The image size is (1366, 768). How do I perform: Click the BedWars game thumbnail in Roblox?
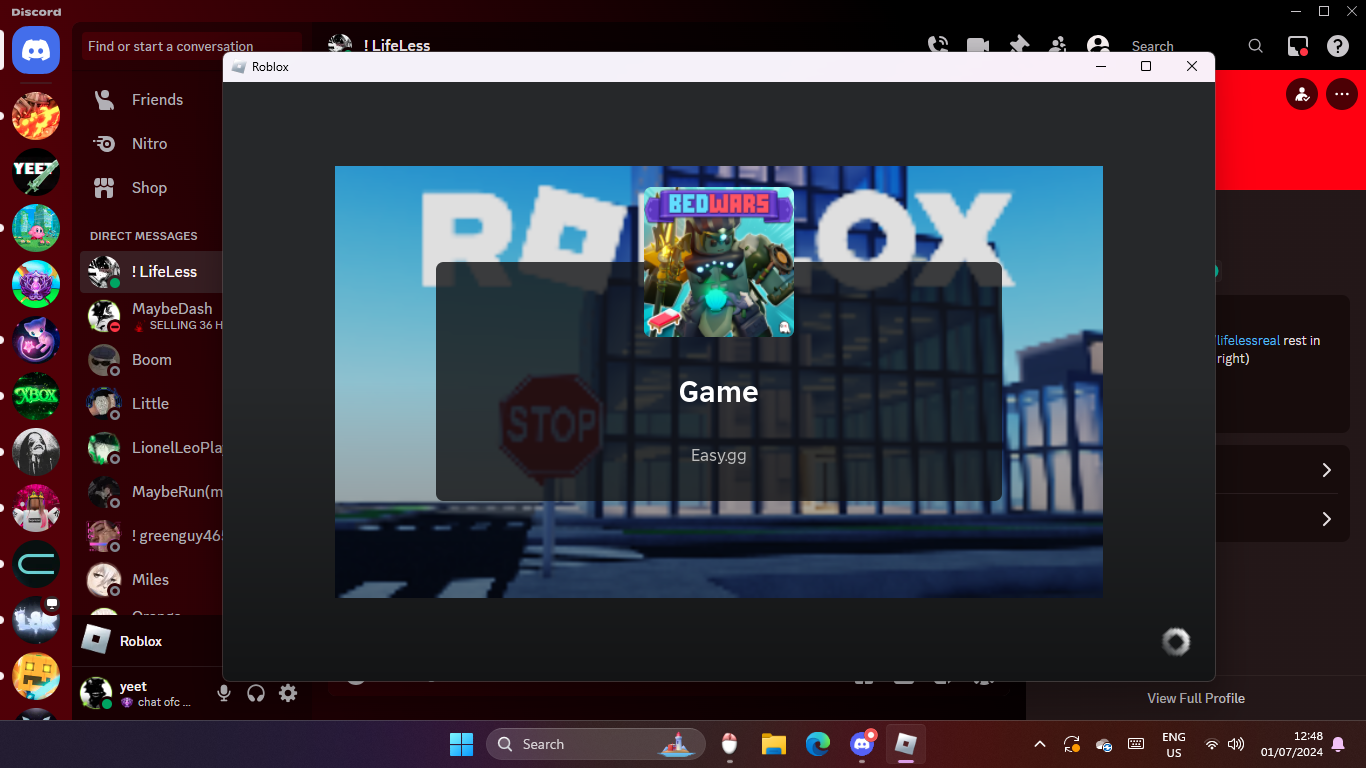pos(719,262)
